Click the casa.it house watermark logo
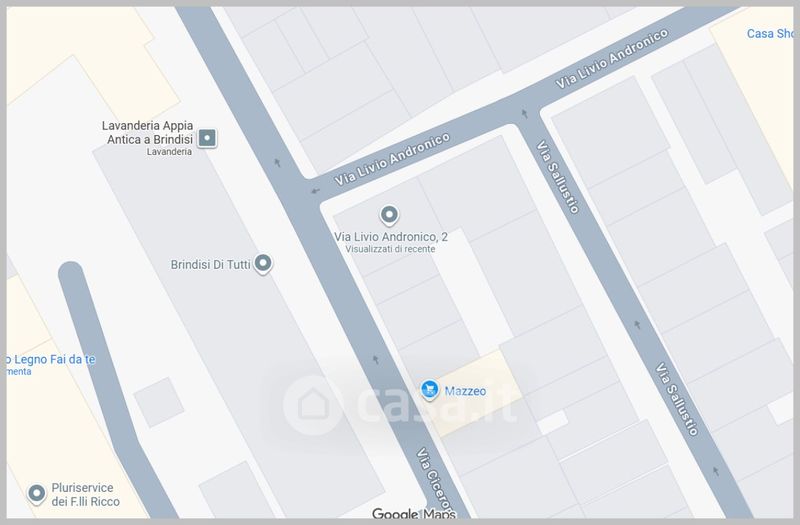The height and width of the screenshot is (525, 800). click(x=313, y=405)
